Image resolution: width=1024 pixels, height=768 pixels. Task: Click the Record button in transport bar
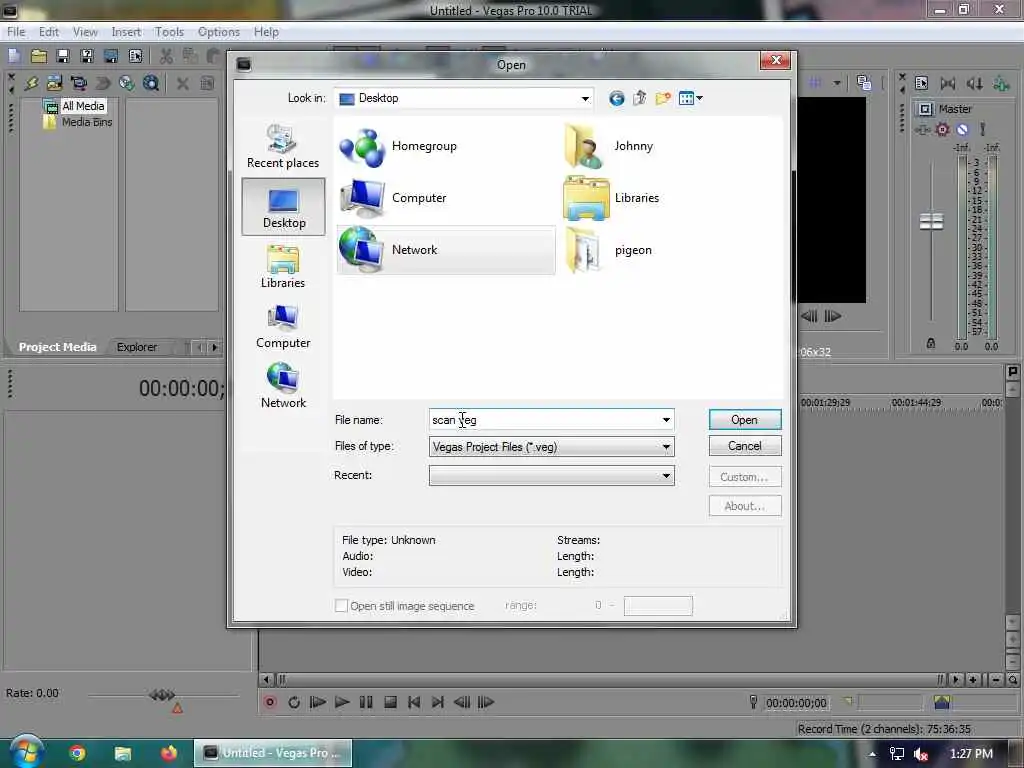[270, 702]
